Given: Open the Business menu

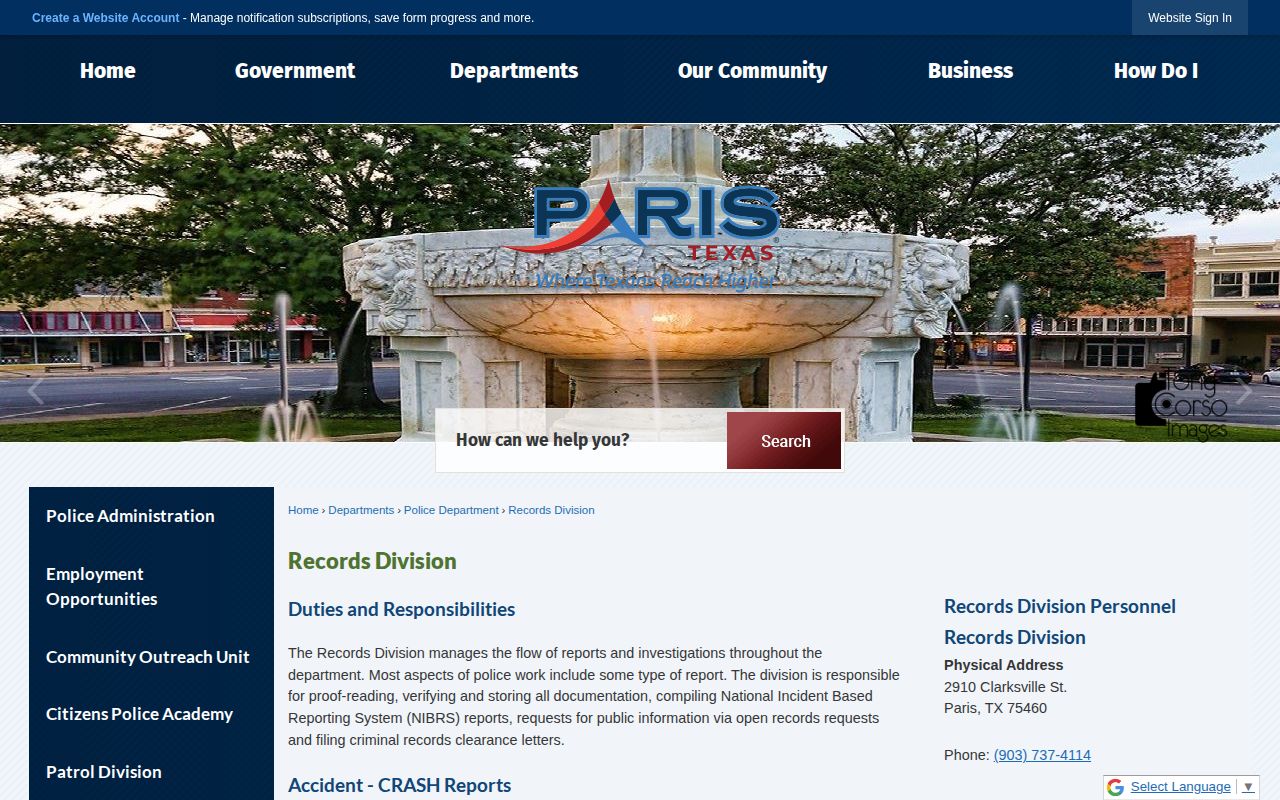Looking at the screenshot, I should (970, 71).
